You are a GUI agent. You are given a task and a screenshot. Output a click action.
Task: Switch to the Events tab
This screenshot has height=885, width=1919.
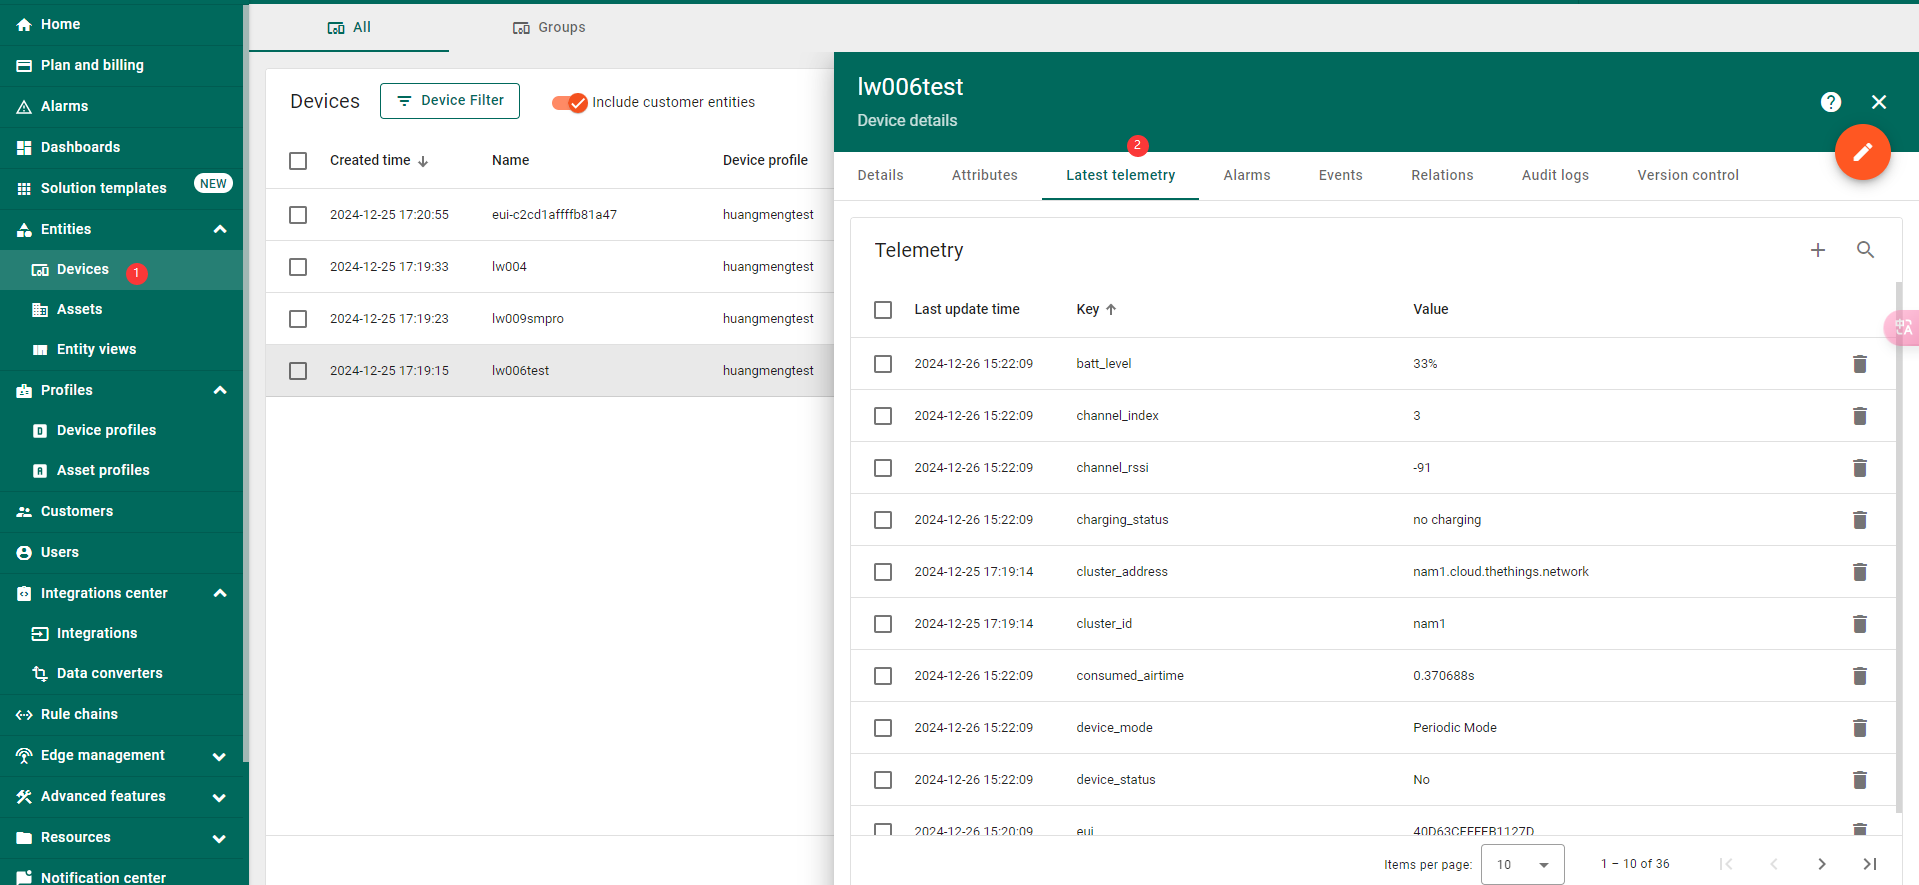(x=1341, y=175)
